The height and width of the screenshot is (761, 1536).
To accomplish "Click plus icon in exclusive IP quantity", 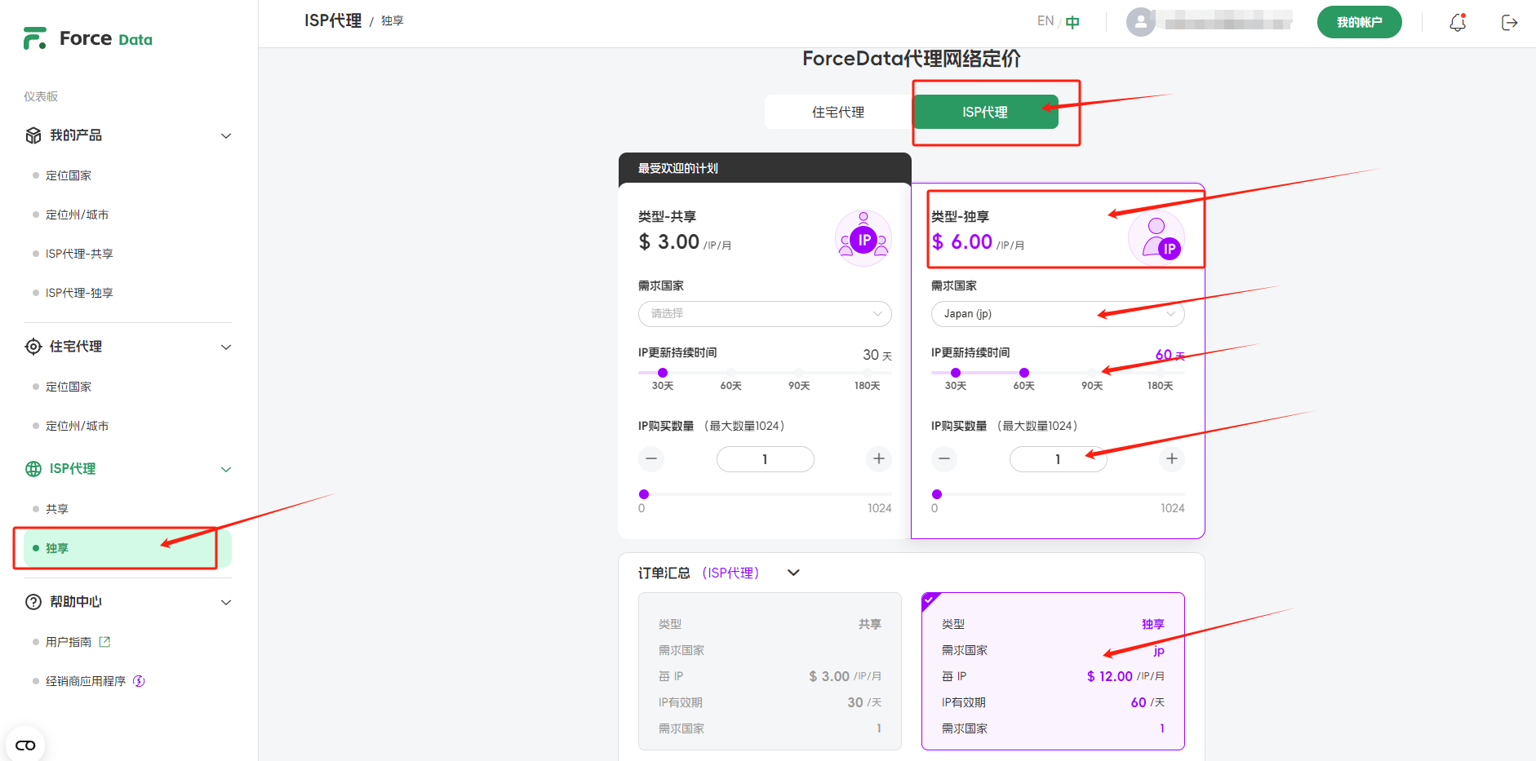I will pyautogui.click(x=1171, y=459).
